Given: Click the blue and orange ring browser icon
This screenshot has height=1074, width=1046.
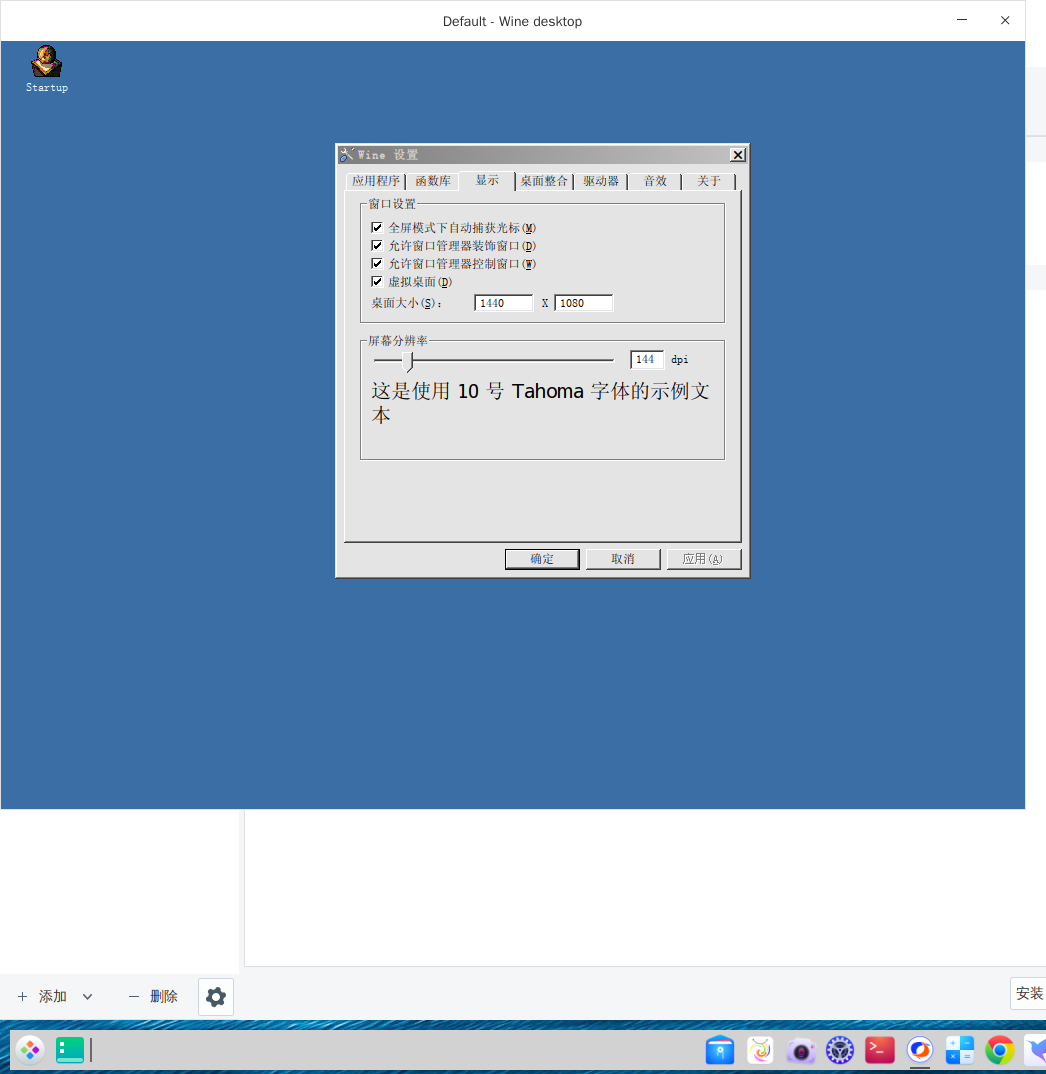Looking at the screenshot, I should 920,1050.
